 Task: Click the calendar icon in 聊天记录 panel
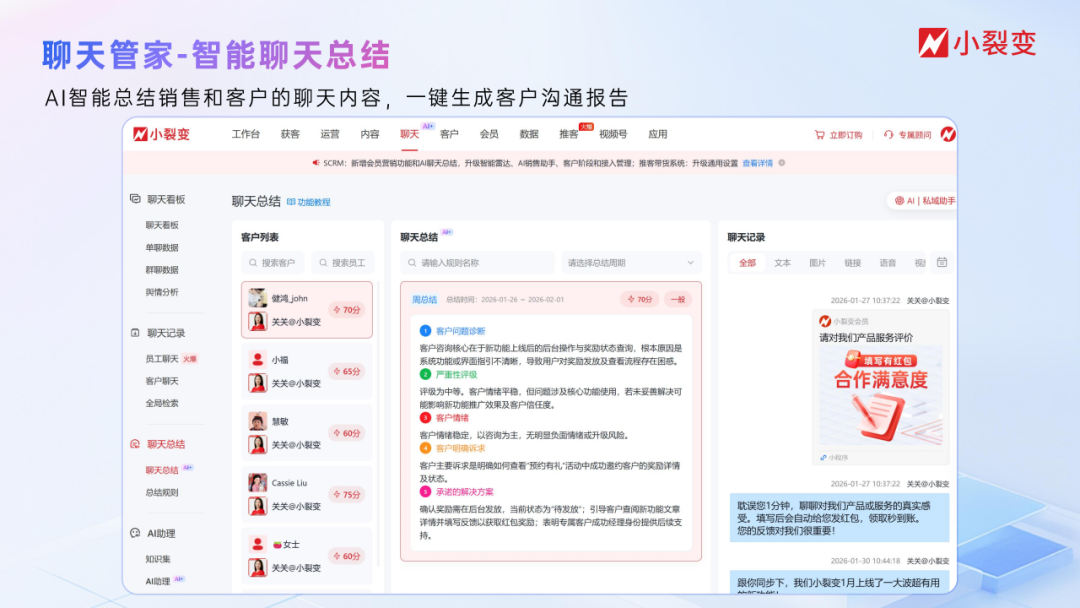tap(941, 262)
